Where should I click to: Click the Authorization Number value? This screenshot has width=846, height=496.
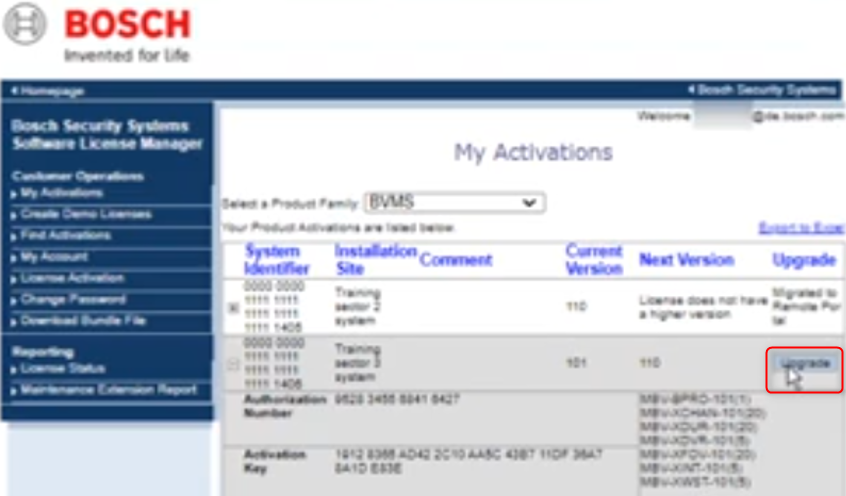point(397,399)
